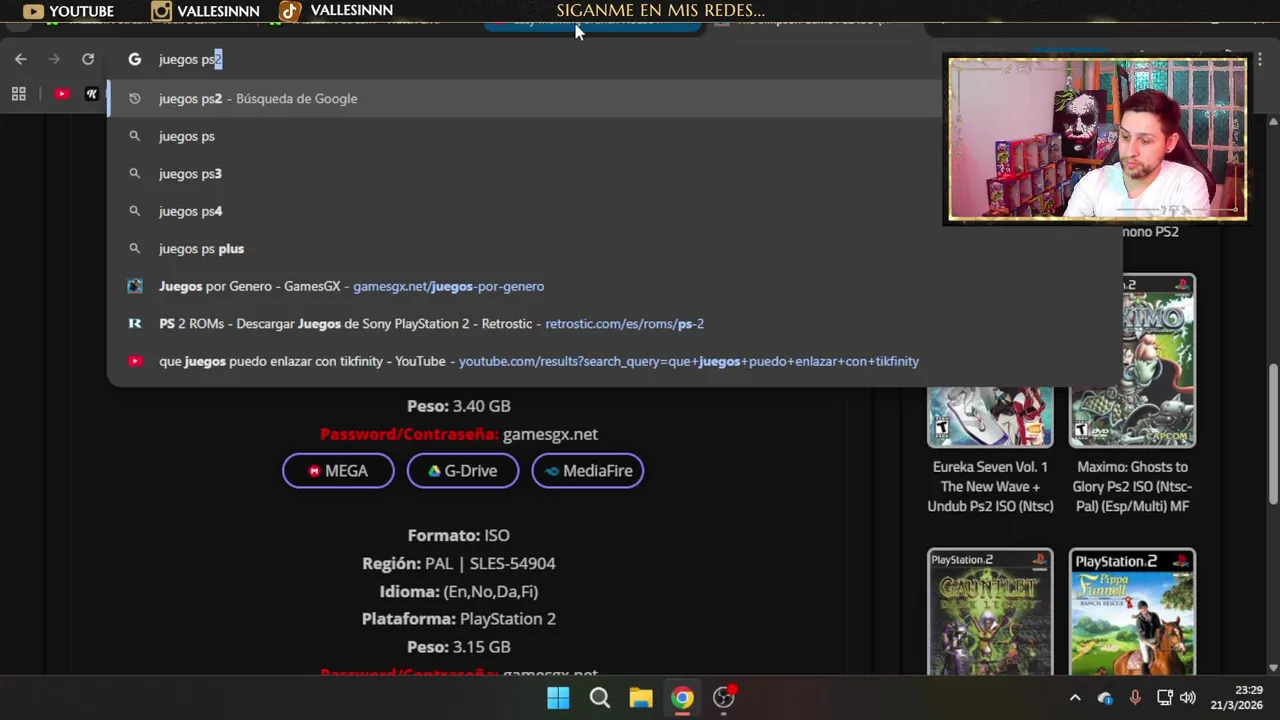This screenshot has width=1280, height=720.
Task: Open the Kick bookmark icon
Action: pos(92,94)
